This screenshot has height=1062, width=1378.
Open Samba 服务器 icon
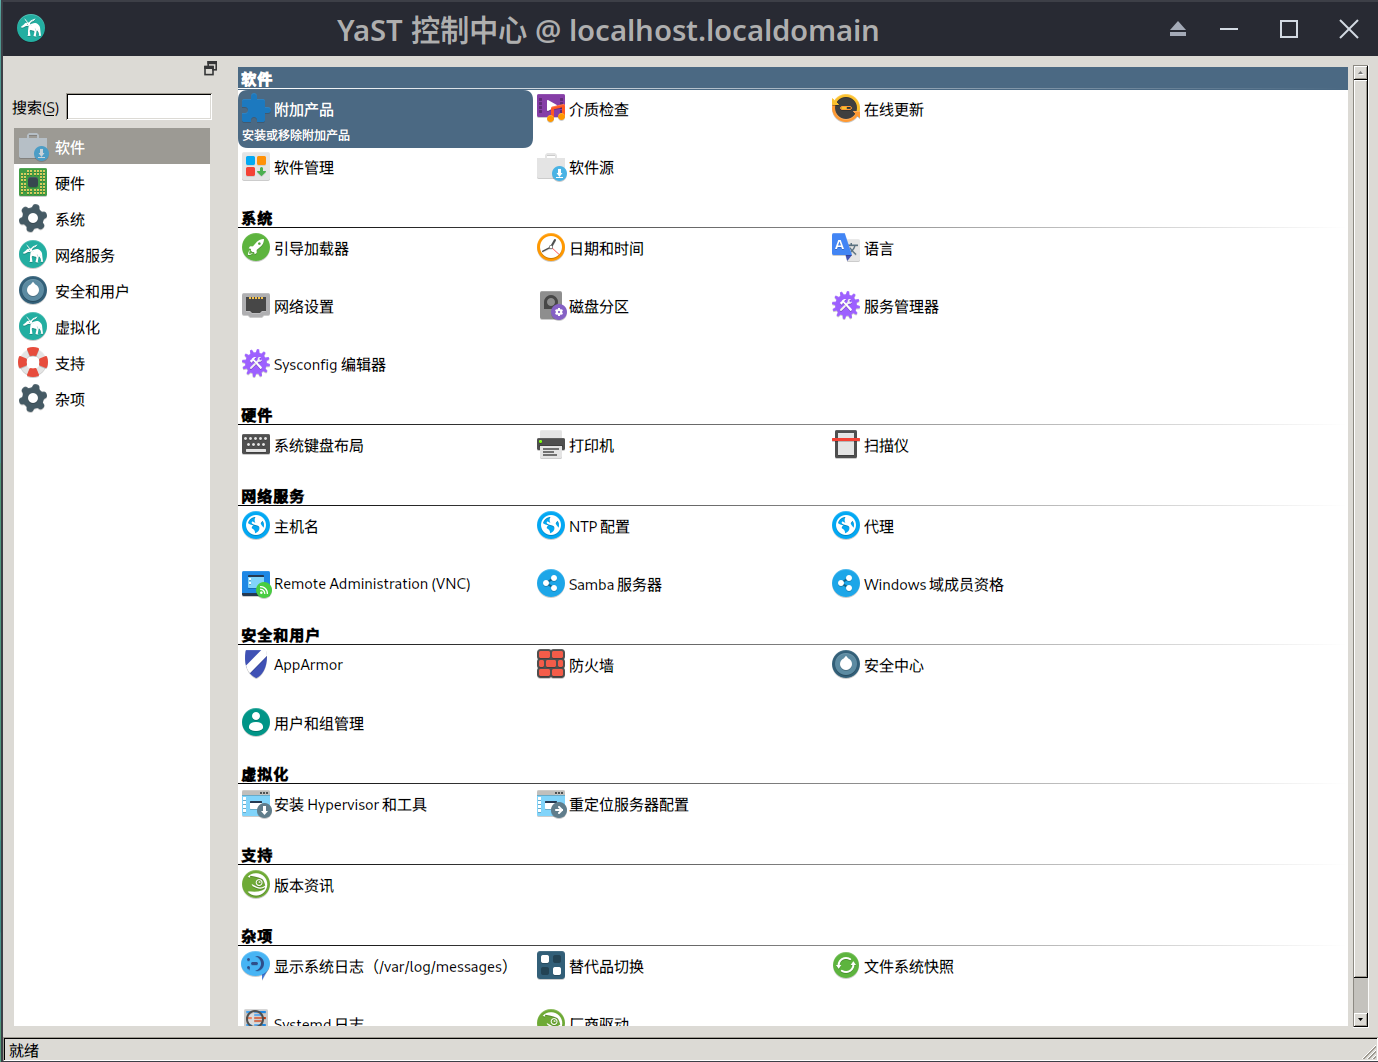pyautogui.click(x=551, y=583)
